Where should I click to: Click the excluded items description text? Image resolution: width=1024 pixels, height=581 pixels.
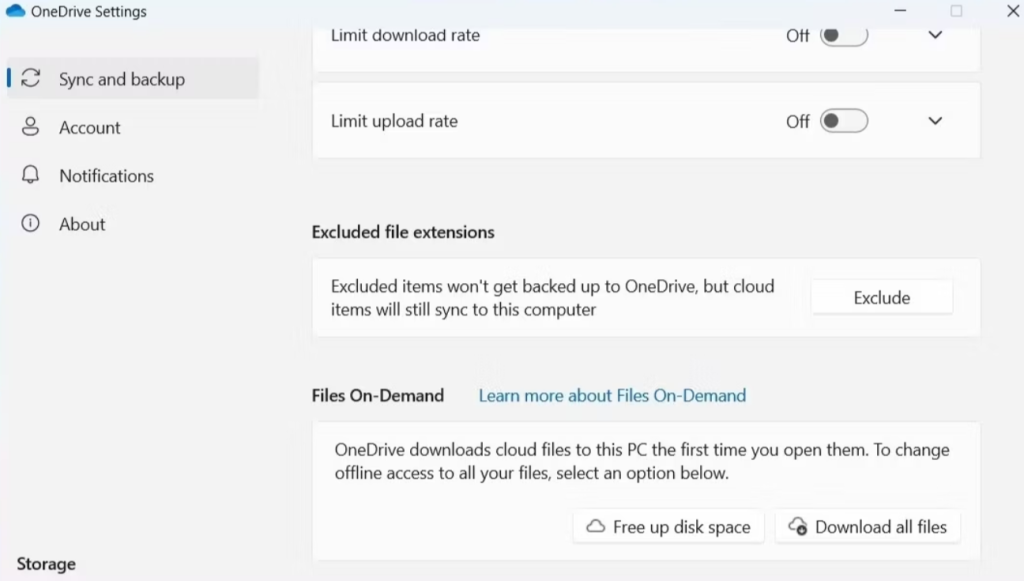552,298
